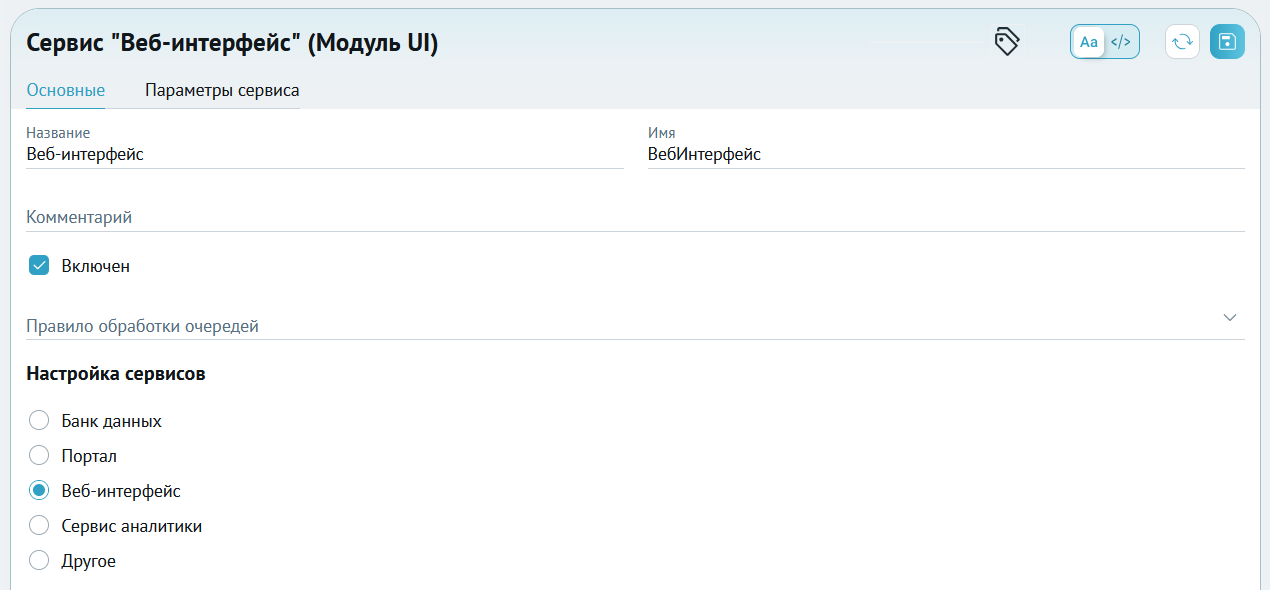
Task: Click the refresh arrows icon
Action: [1182, 42]
